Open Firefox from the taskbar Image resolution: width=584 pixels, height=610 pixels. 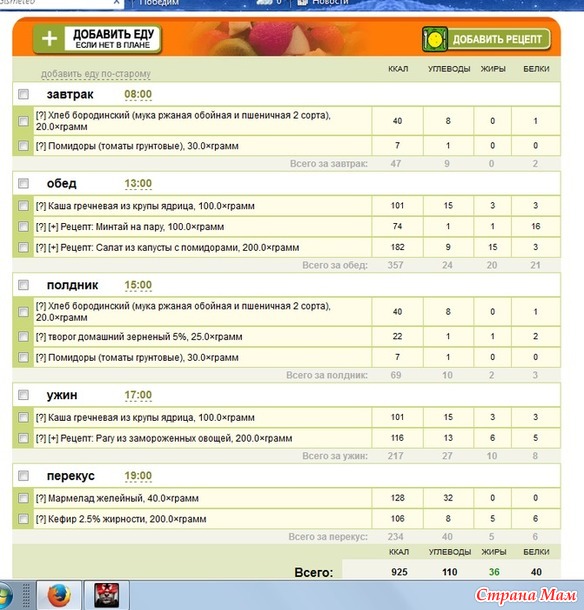[x=59, y=595]
